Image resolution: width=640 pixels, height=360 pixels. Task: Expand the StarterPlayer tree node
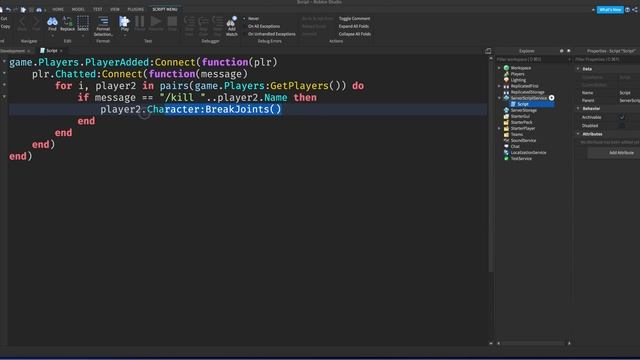pyautogui.click(x=499, y=128)
